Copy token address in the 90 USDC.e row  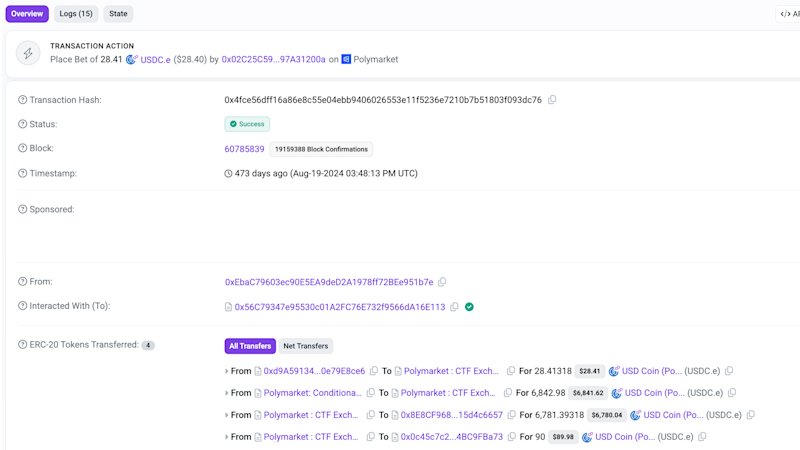coord(703,437)
